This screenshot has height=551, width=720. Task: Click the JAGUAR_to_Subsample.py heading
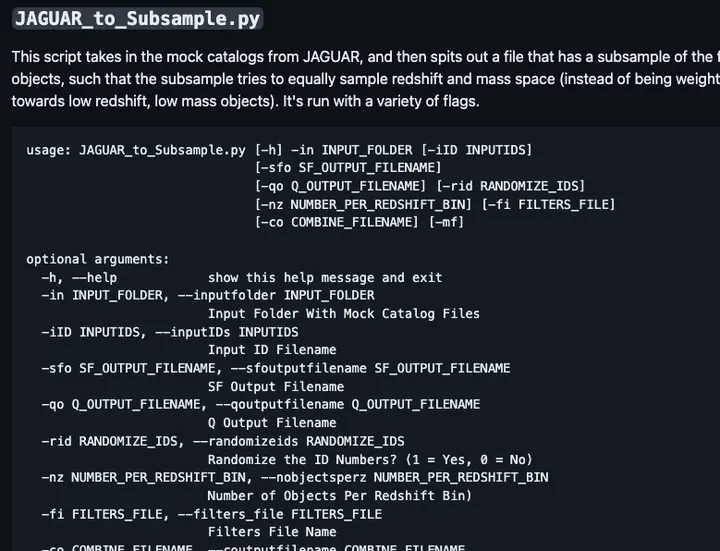(x=137, y=19)
